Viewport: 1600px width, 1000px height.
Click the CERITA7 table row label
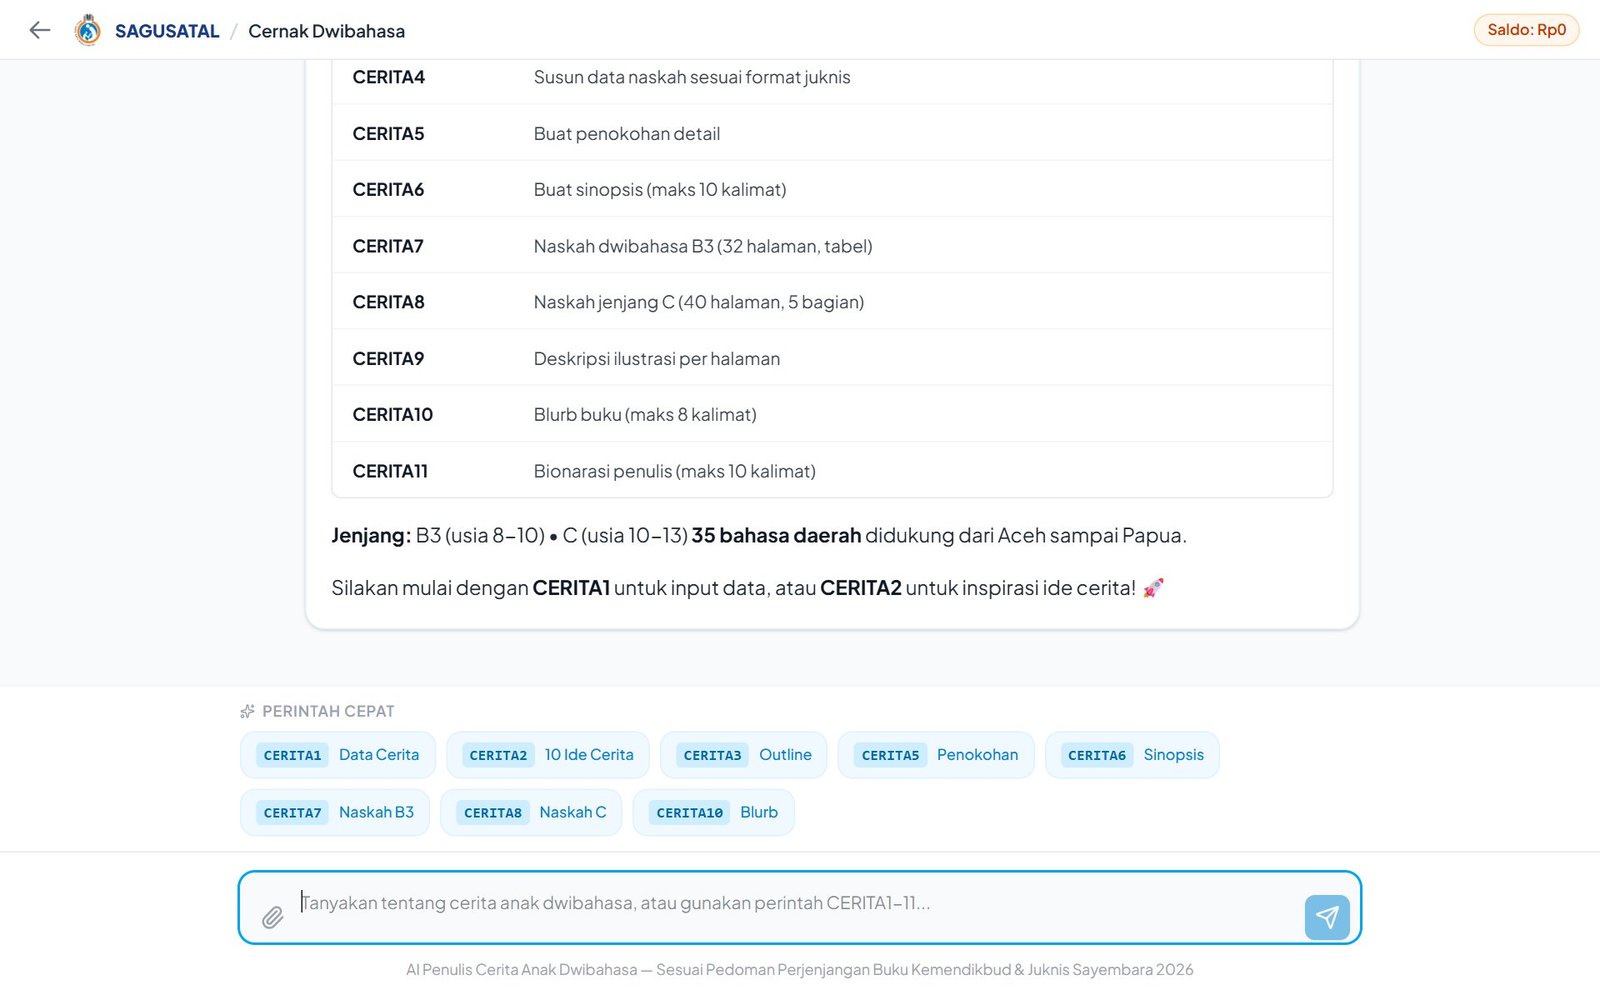point(388,246)
